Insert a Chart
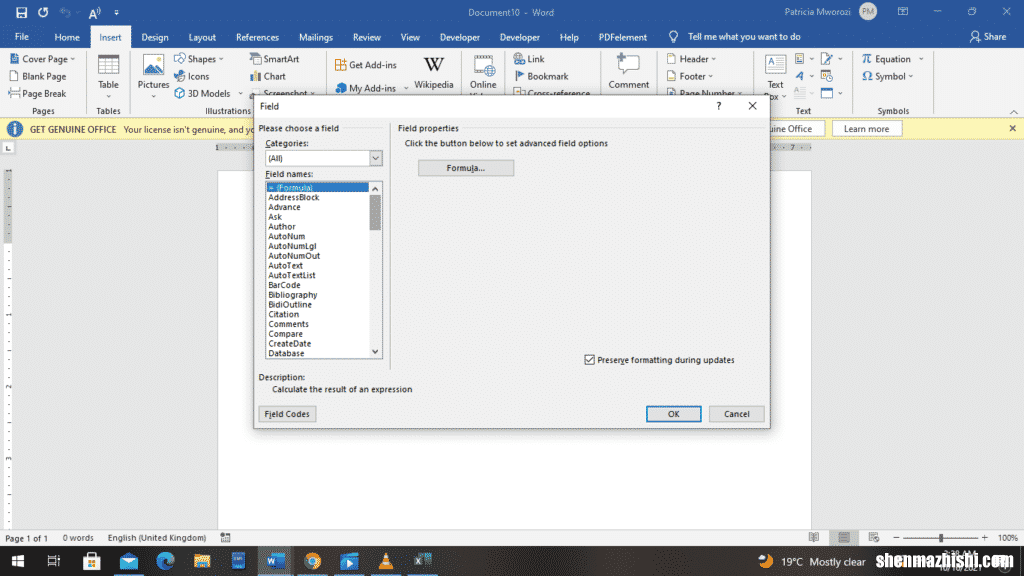1024x576 pixels. pos(268,76)
